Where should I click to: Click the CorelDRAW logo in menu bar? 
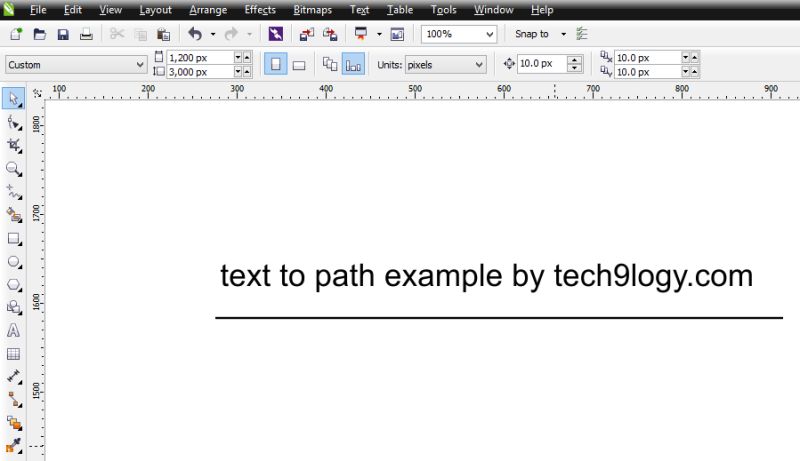click(9, 9)
